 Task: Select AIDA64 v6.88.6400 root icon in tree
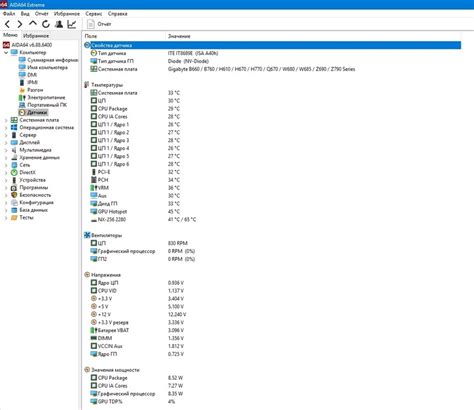[6, 45]
